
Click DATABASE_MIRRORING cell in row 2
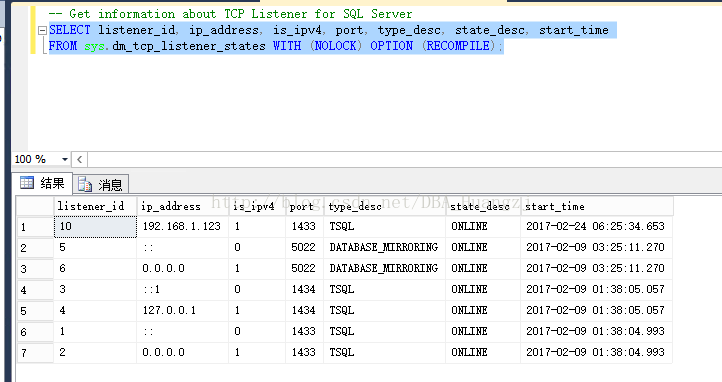point(385,248)
